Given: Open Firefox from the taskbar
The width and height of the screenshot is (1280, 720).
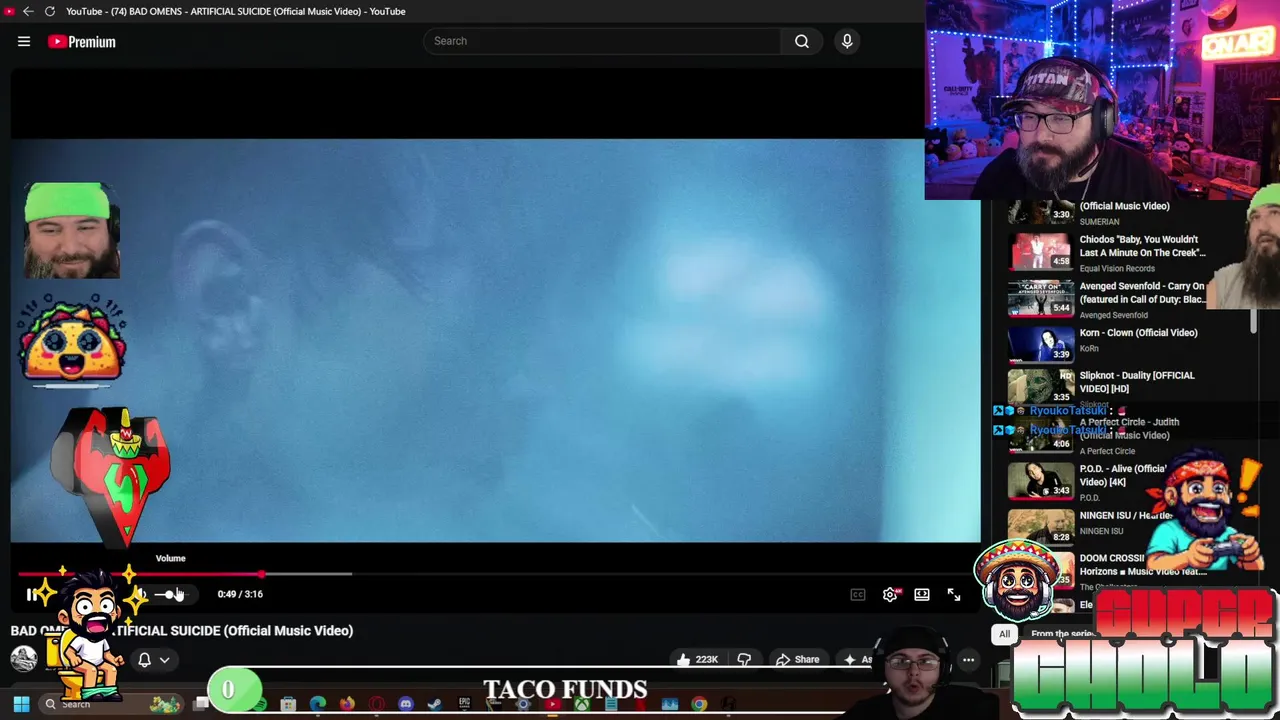Looking at the screenshot, I should [x=347, y=705].
